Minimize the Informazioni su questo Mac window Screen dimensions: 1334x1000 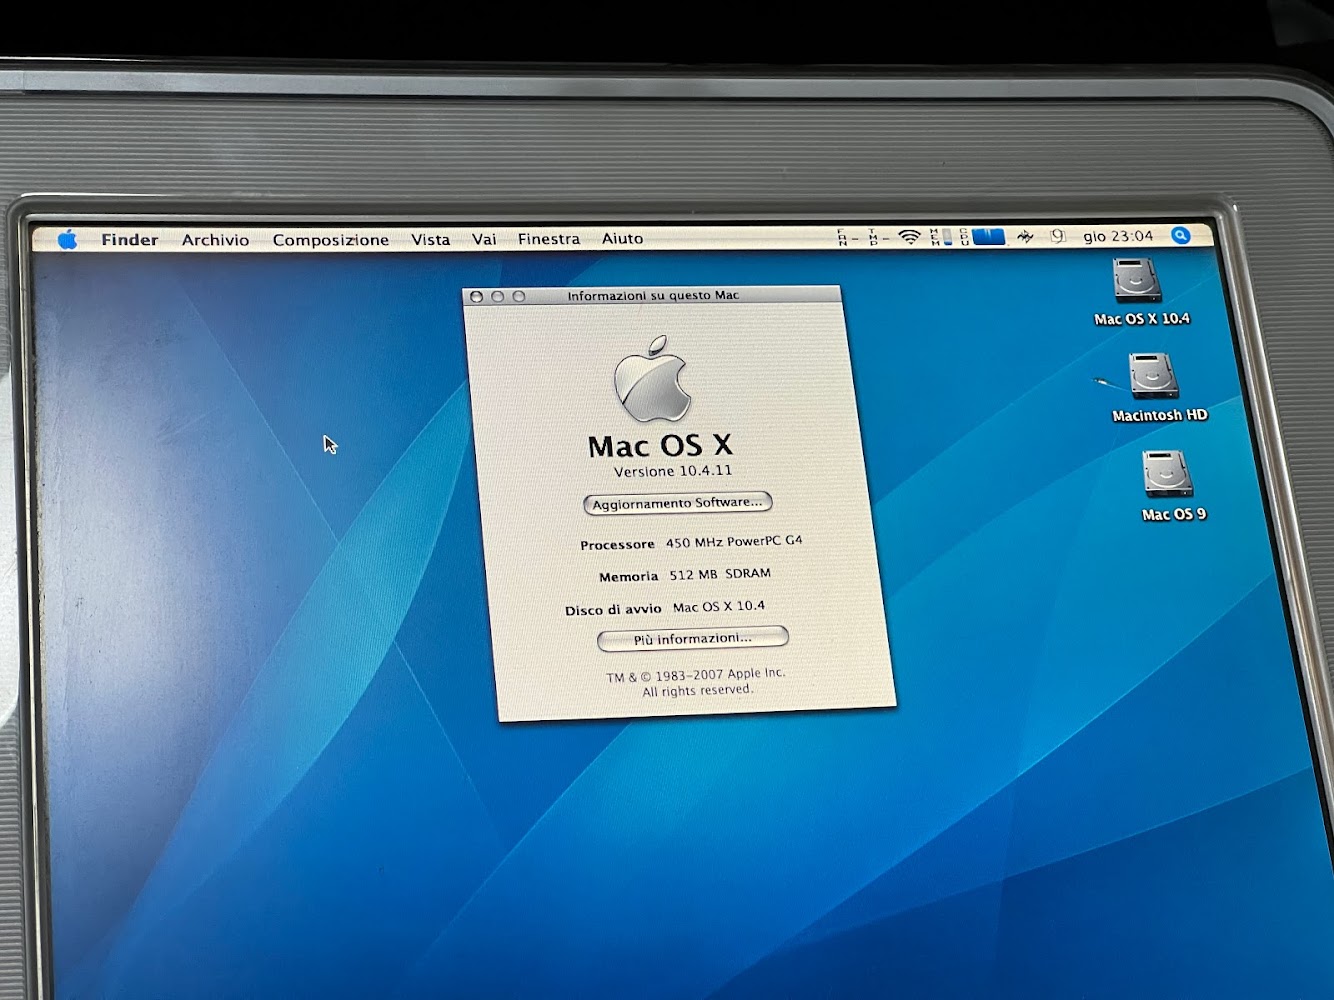(x=497, y=297)
